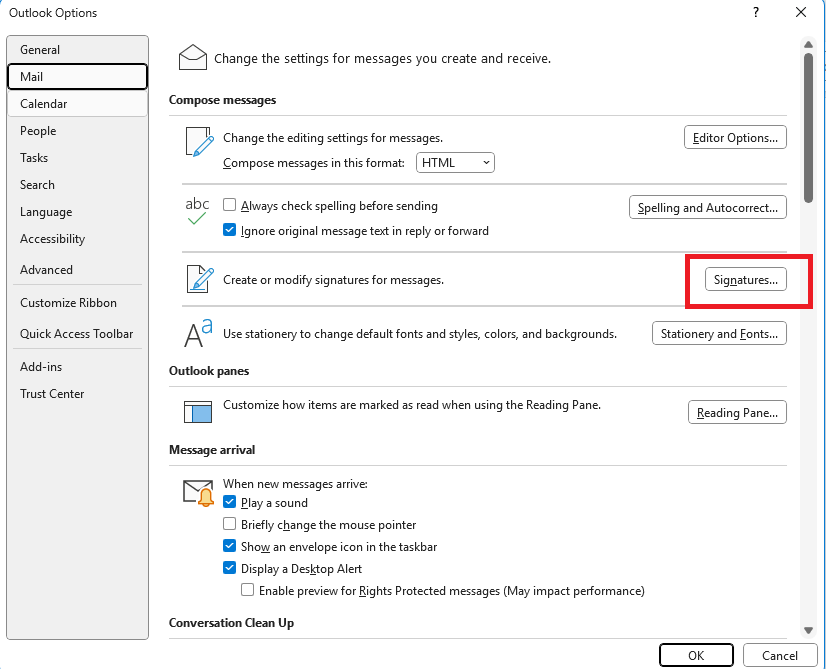Enable preview for Rights Protected messages
The width and height of the screenshot is (831, 669).
(247, 590)
